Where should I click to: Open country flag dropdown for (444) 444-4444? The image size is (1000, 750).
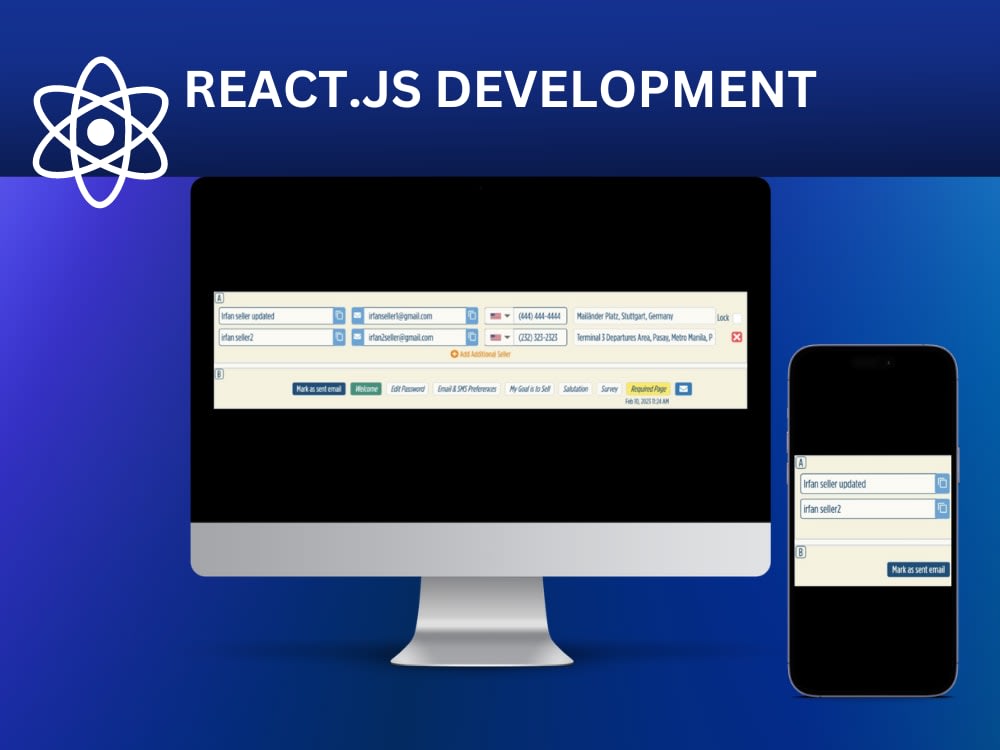pyautogui.click(x=499, y=316)
